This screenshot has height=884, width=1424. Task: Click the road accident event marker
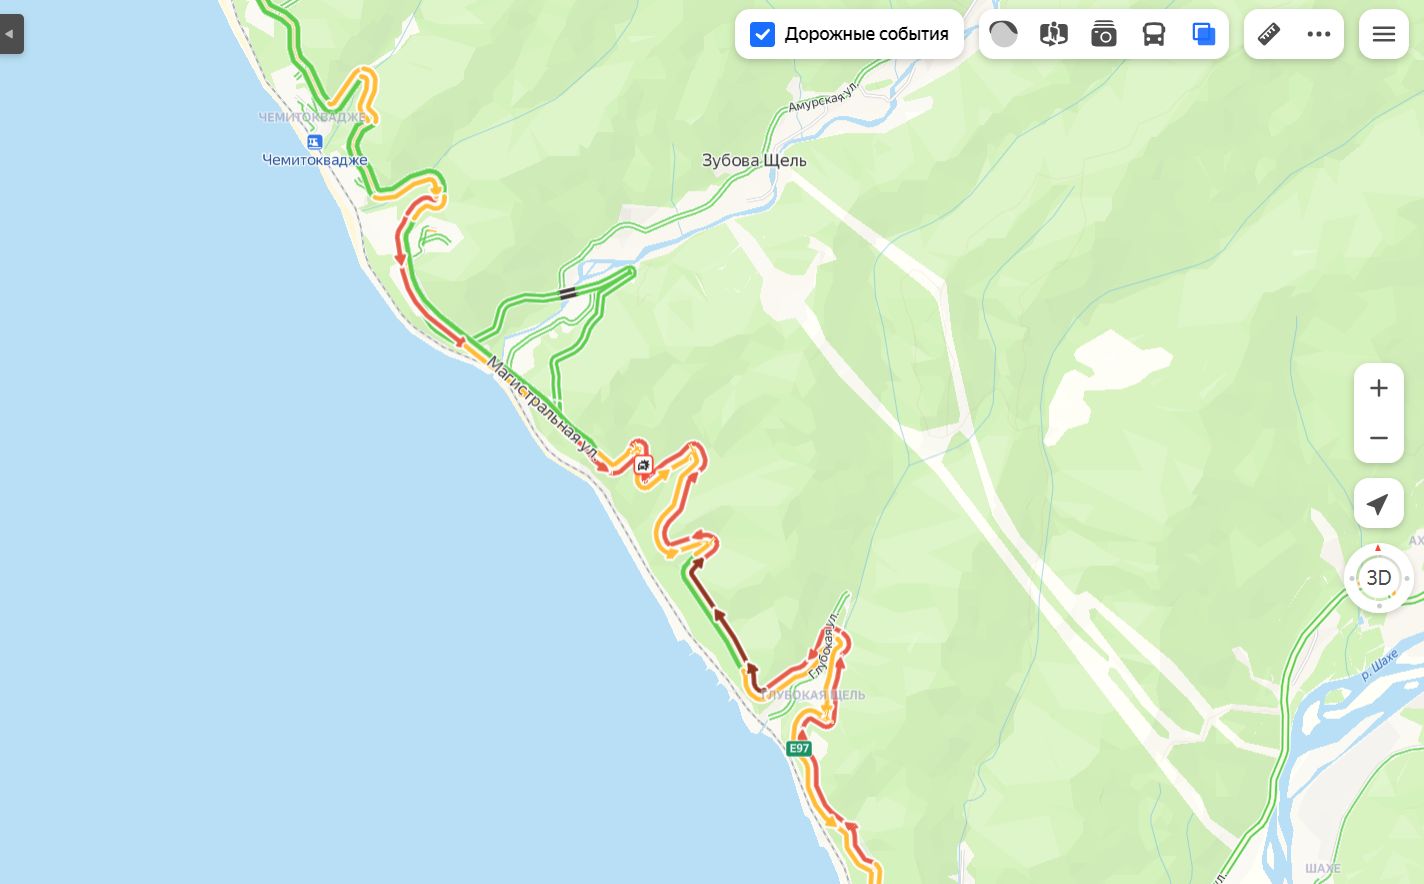coord(643,465)
